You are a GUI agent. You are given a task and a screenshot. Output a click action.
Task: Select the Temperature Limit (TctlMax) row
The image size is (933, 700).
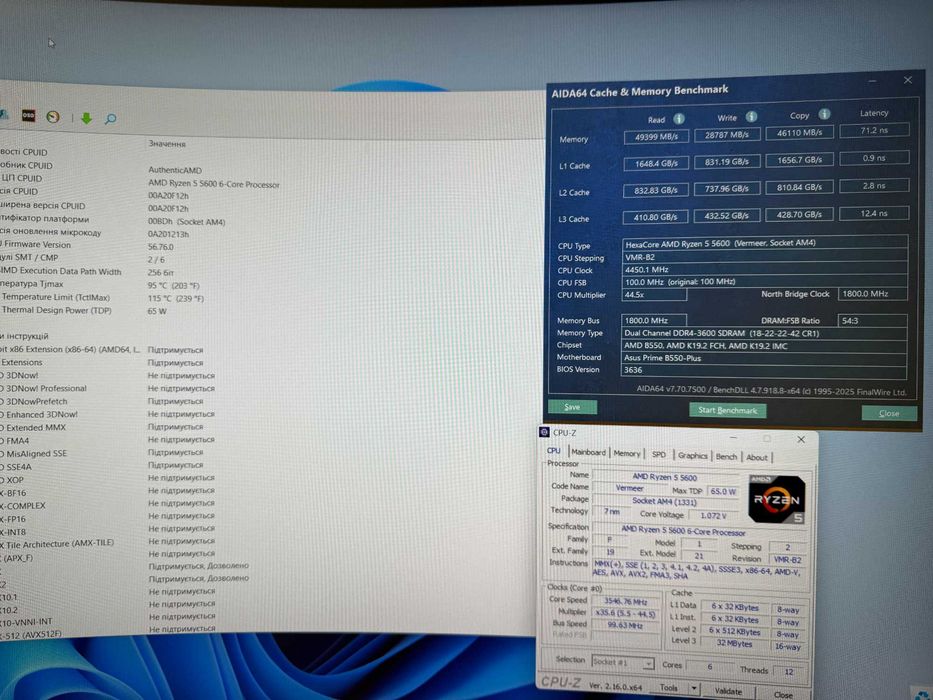(55, 297)
